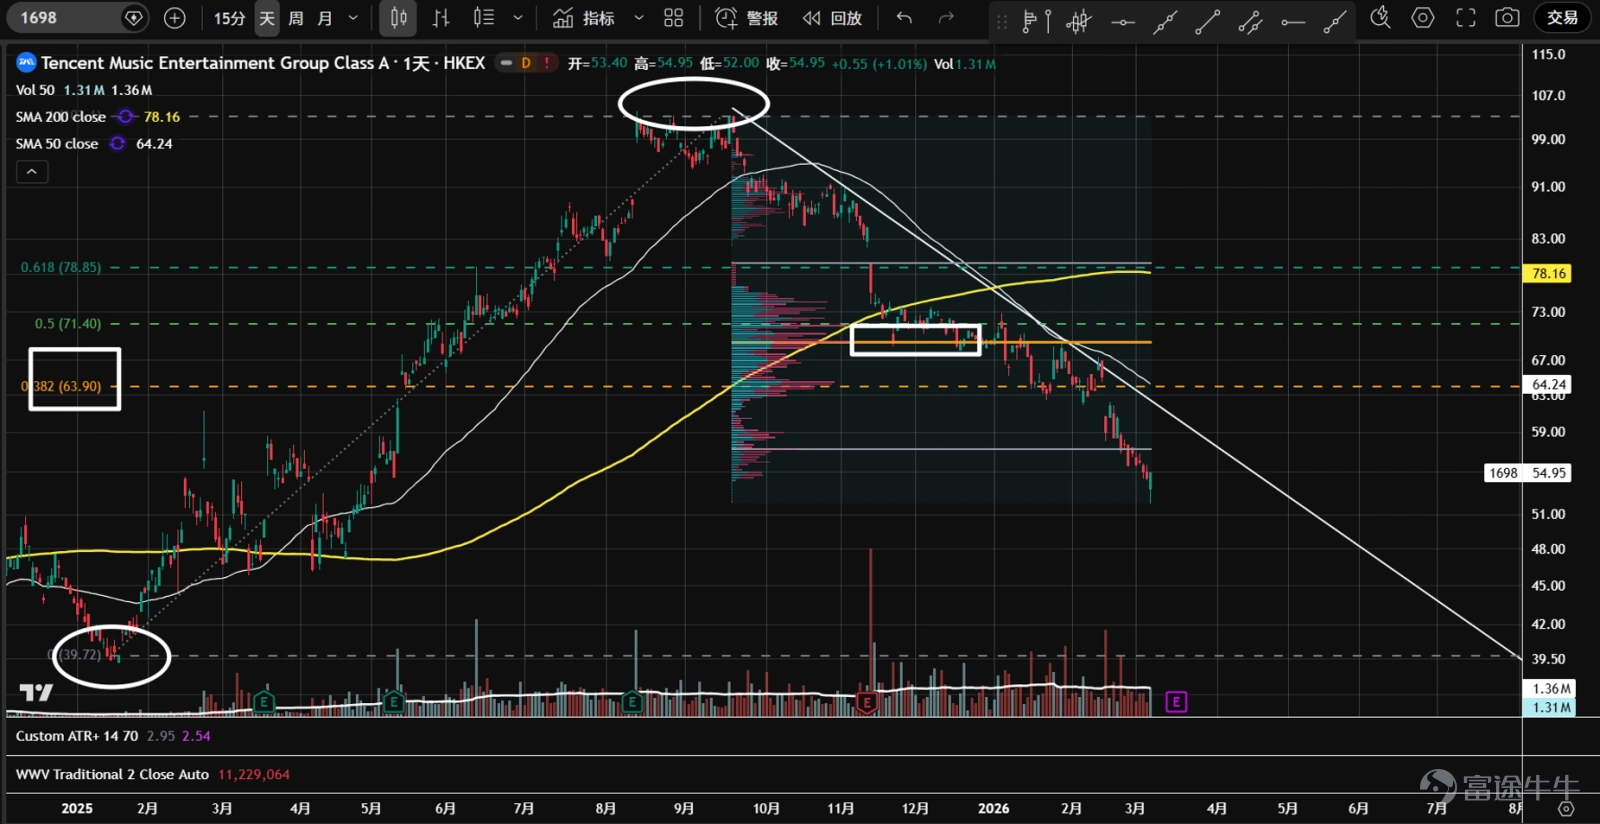Image resolution: width=1600 pixels, height=824 pixels.
Task: Select the trend line drawing tool
Action: click(1208, 20)
